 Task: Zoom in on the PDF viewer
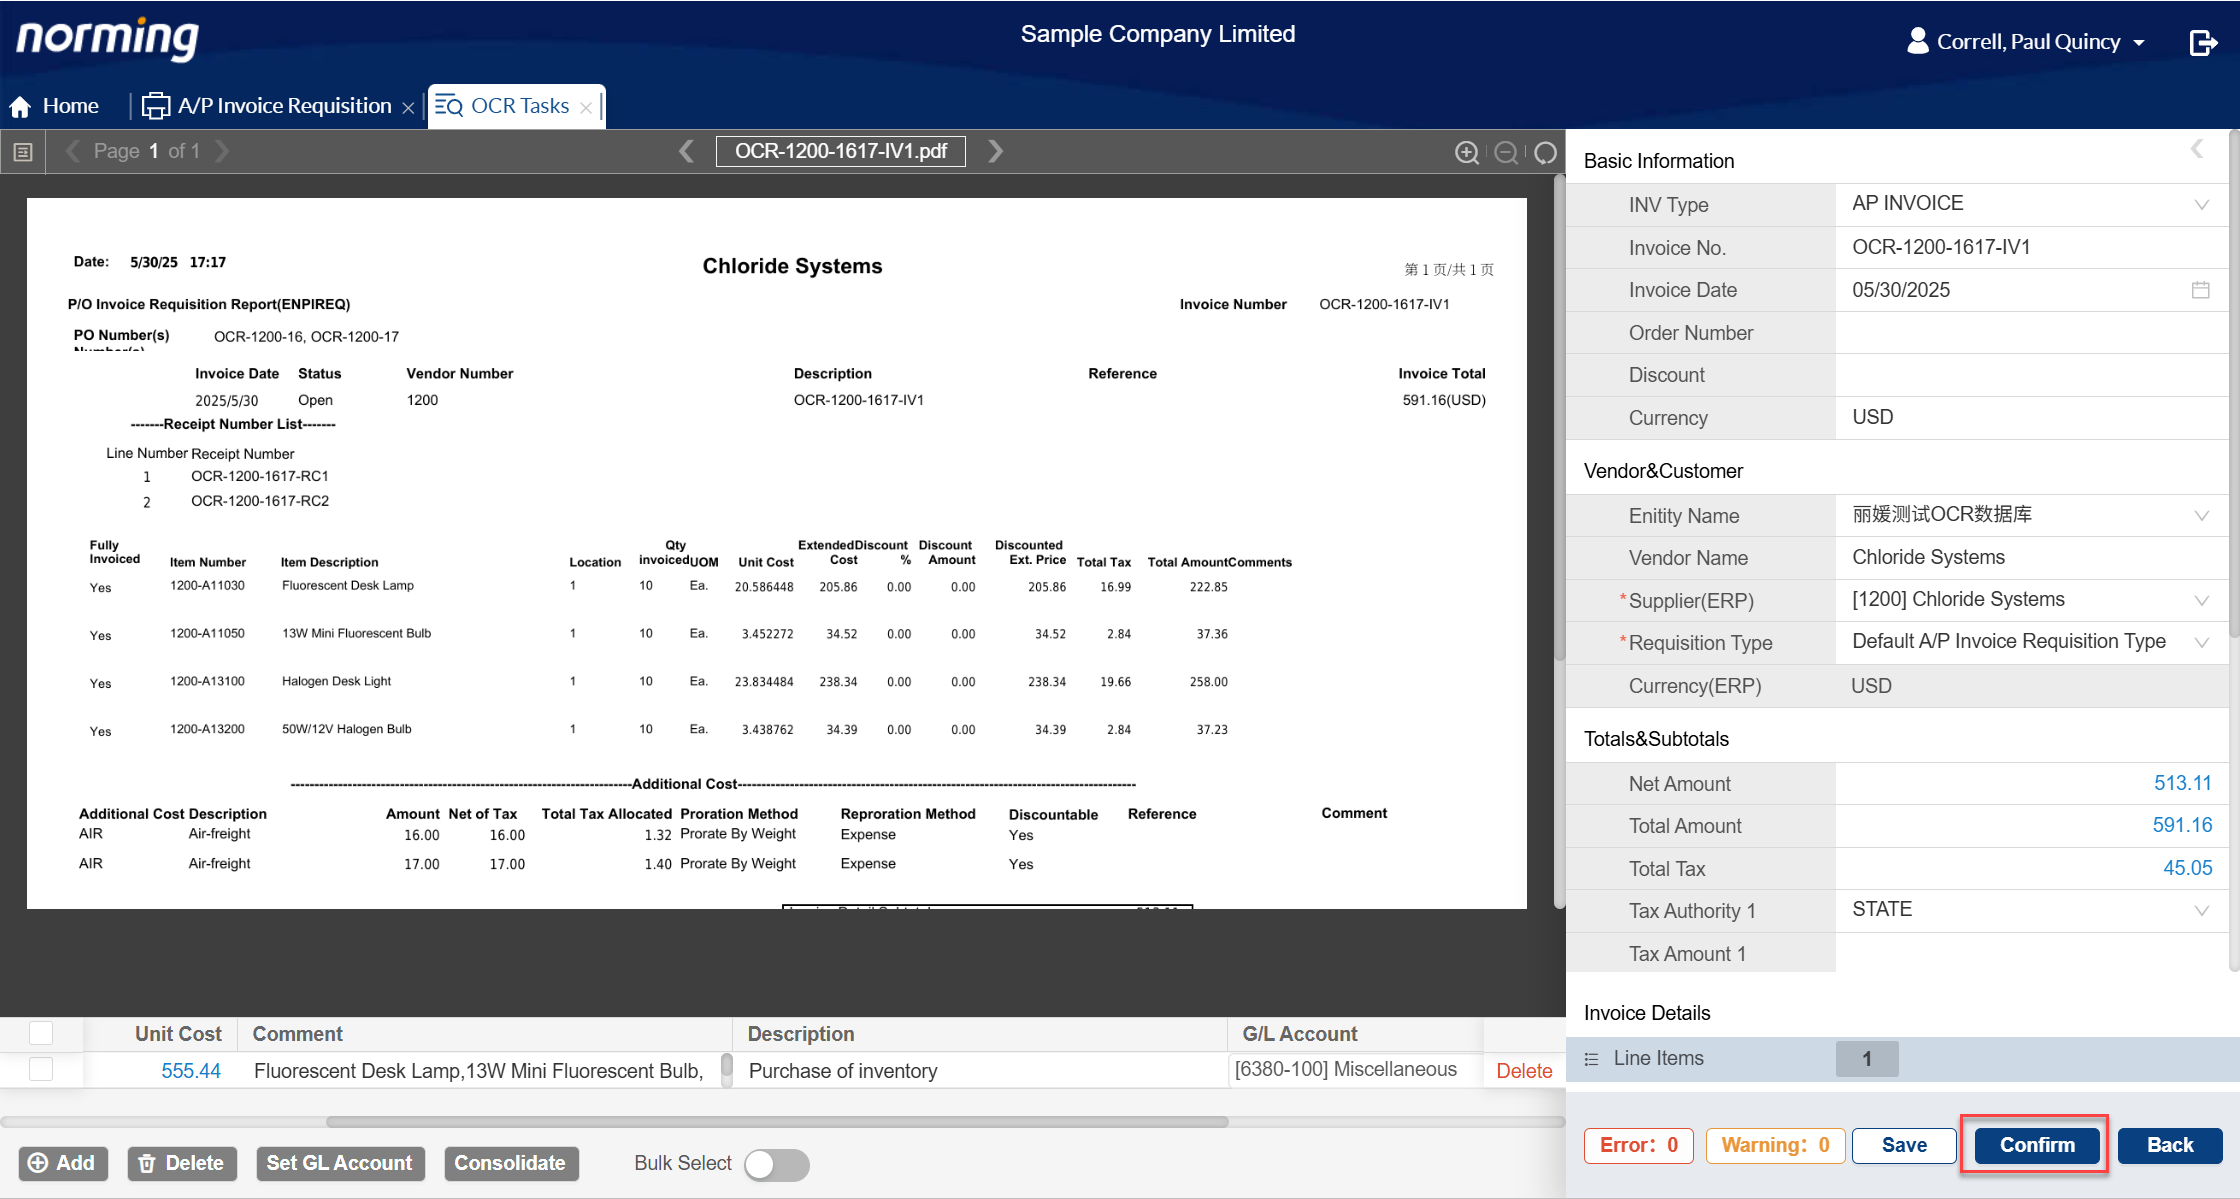(x=1467, y=152)
